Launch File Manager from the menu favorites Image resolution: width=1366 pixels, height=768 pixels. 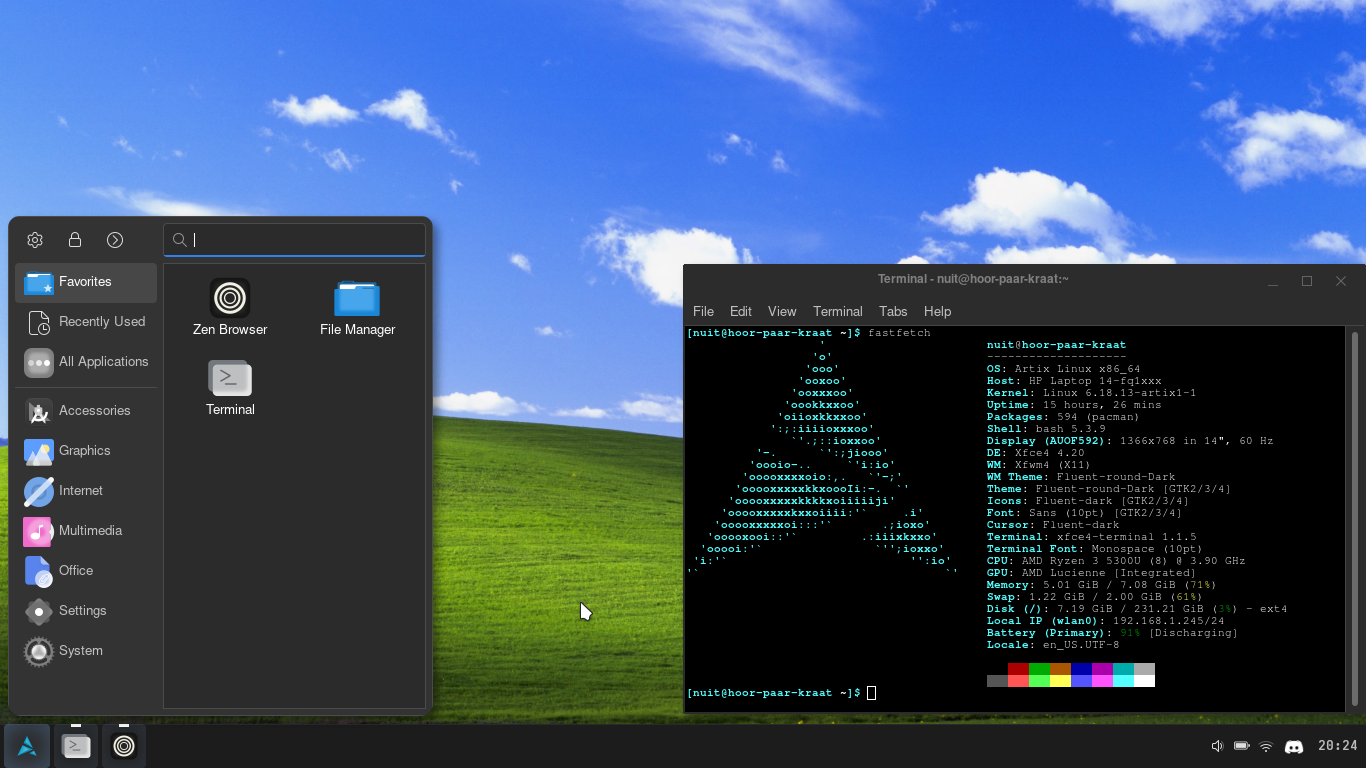(x=357, y=307)
